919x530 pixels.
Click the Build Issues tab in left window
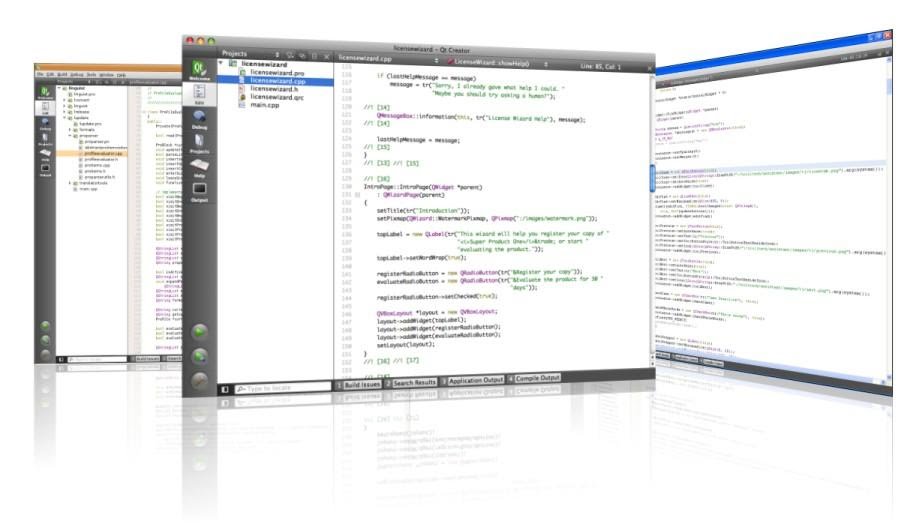146,359
